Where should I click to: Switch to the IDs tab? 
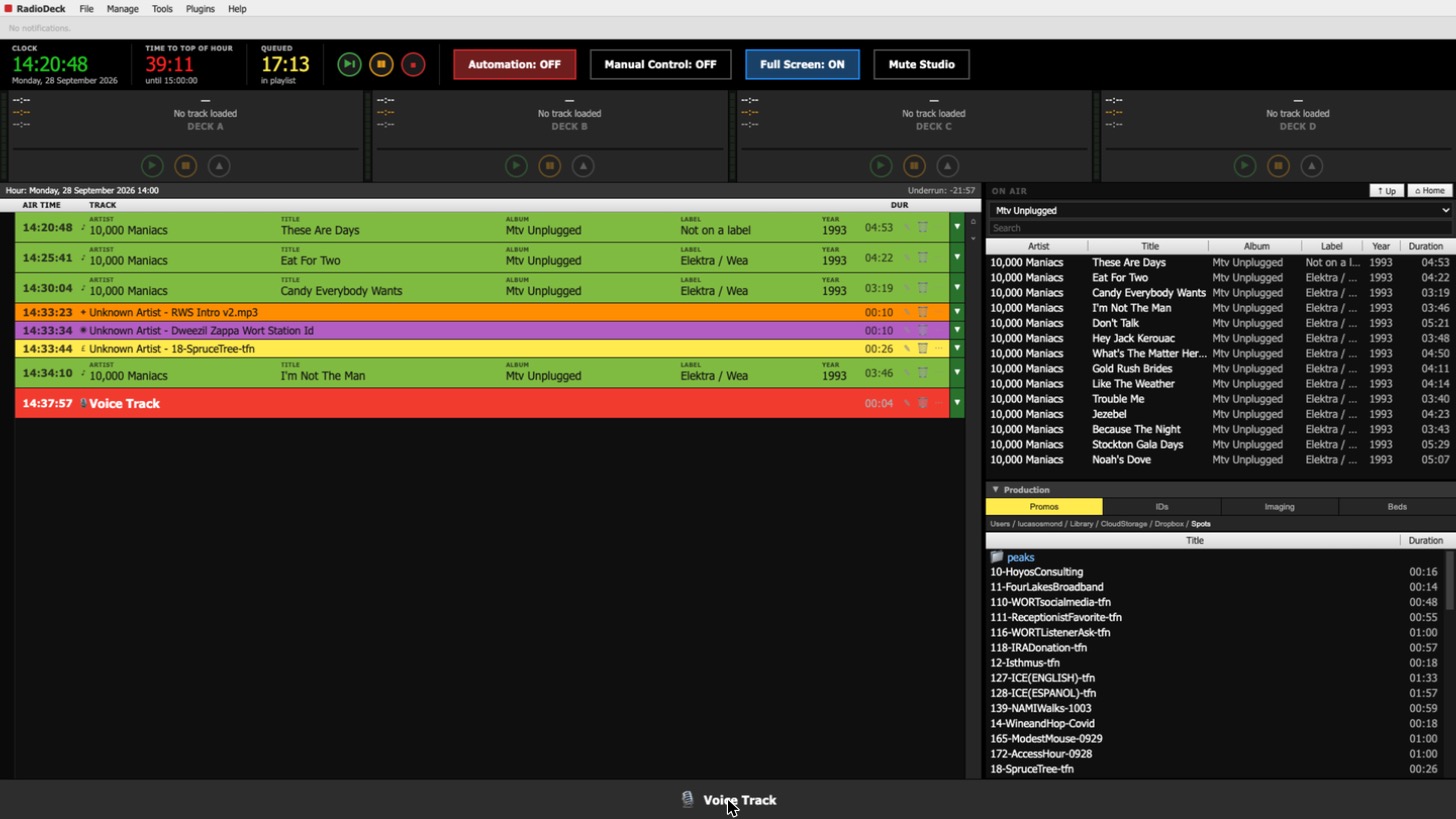1161,507
